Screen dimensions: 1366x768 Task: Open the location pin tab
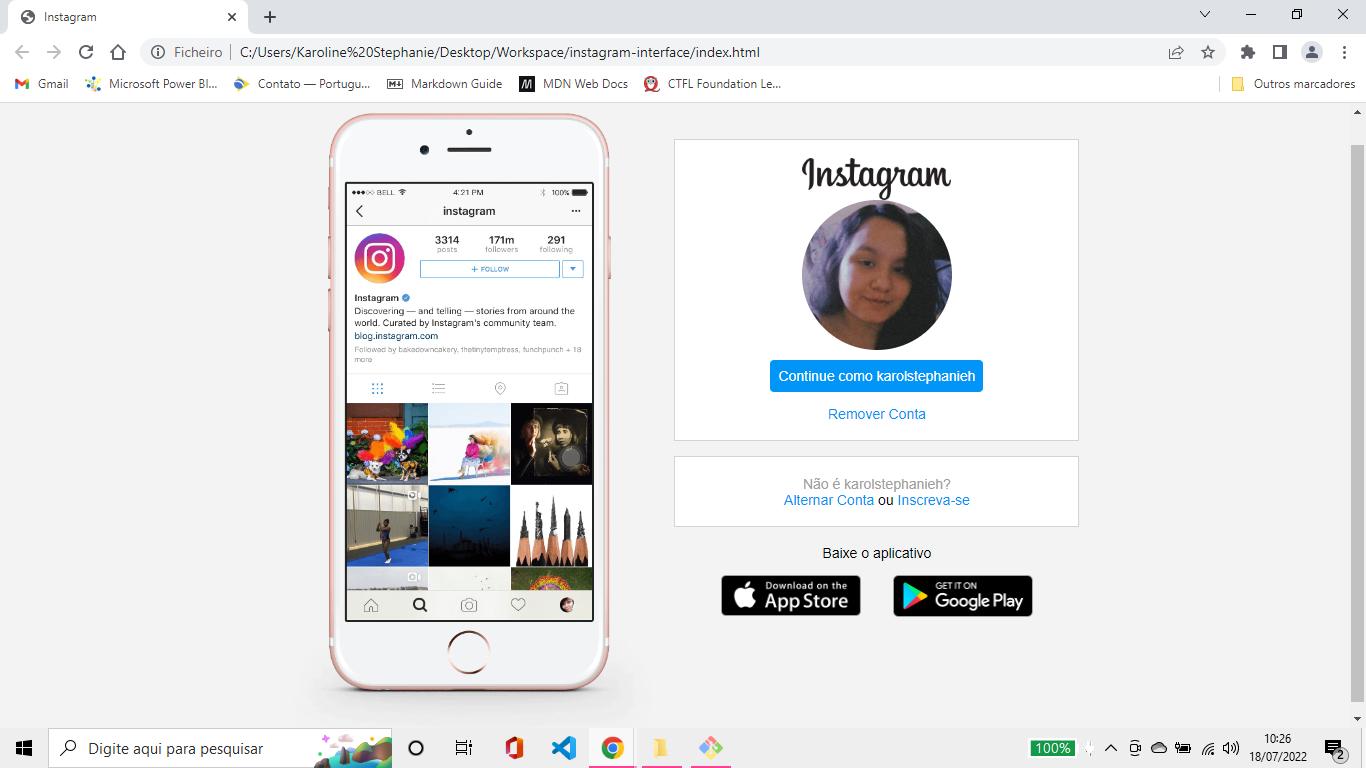pyautogui.click(x=500, y=388)
